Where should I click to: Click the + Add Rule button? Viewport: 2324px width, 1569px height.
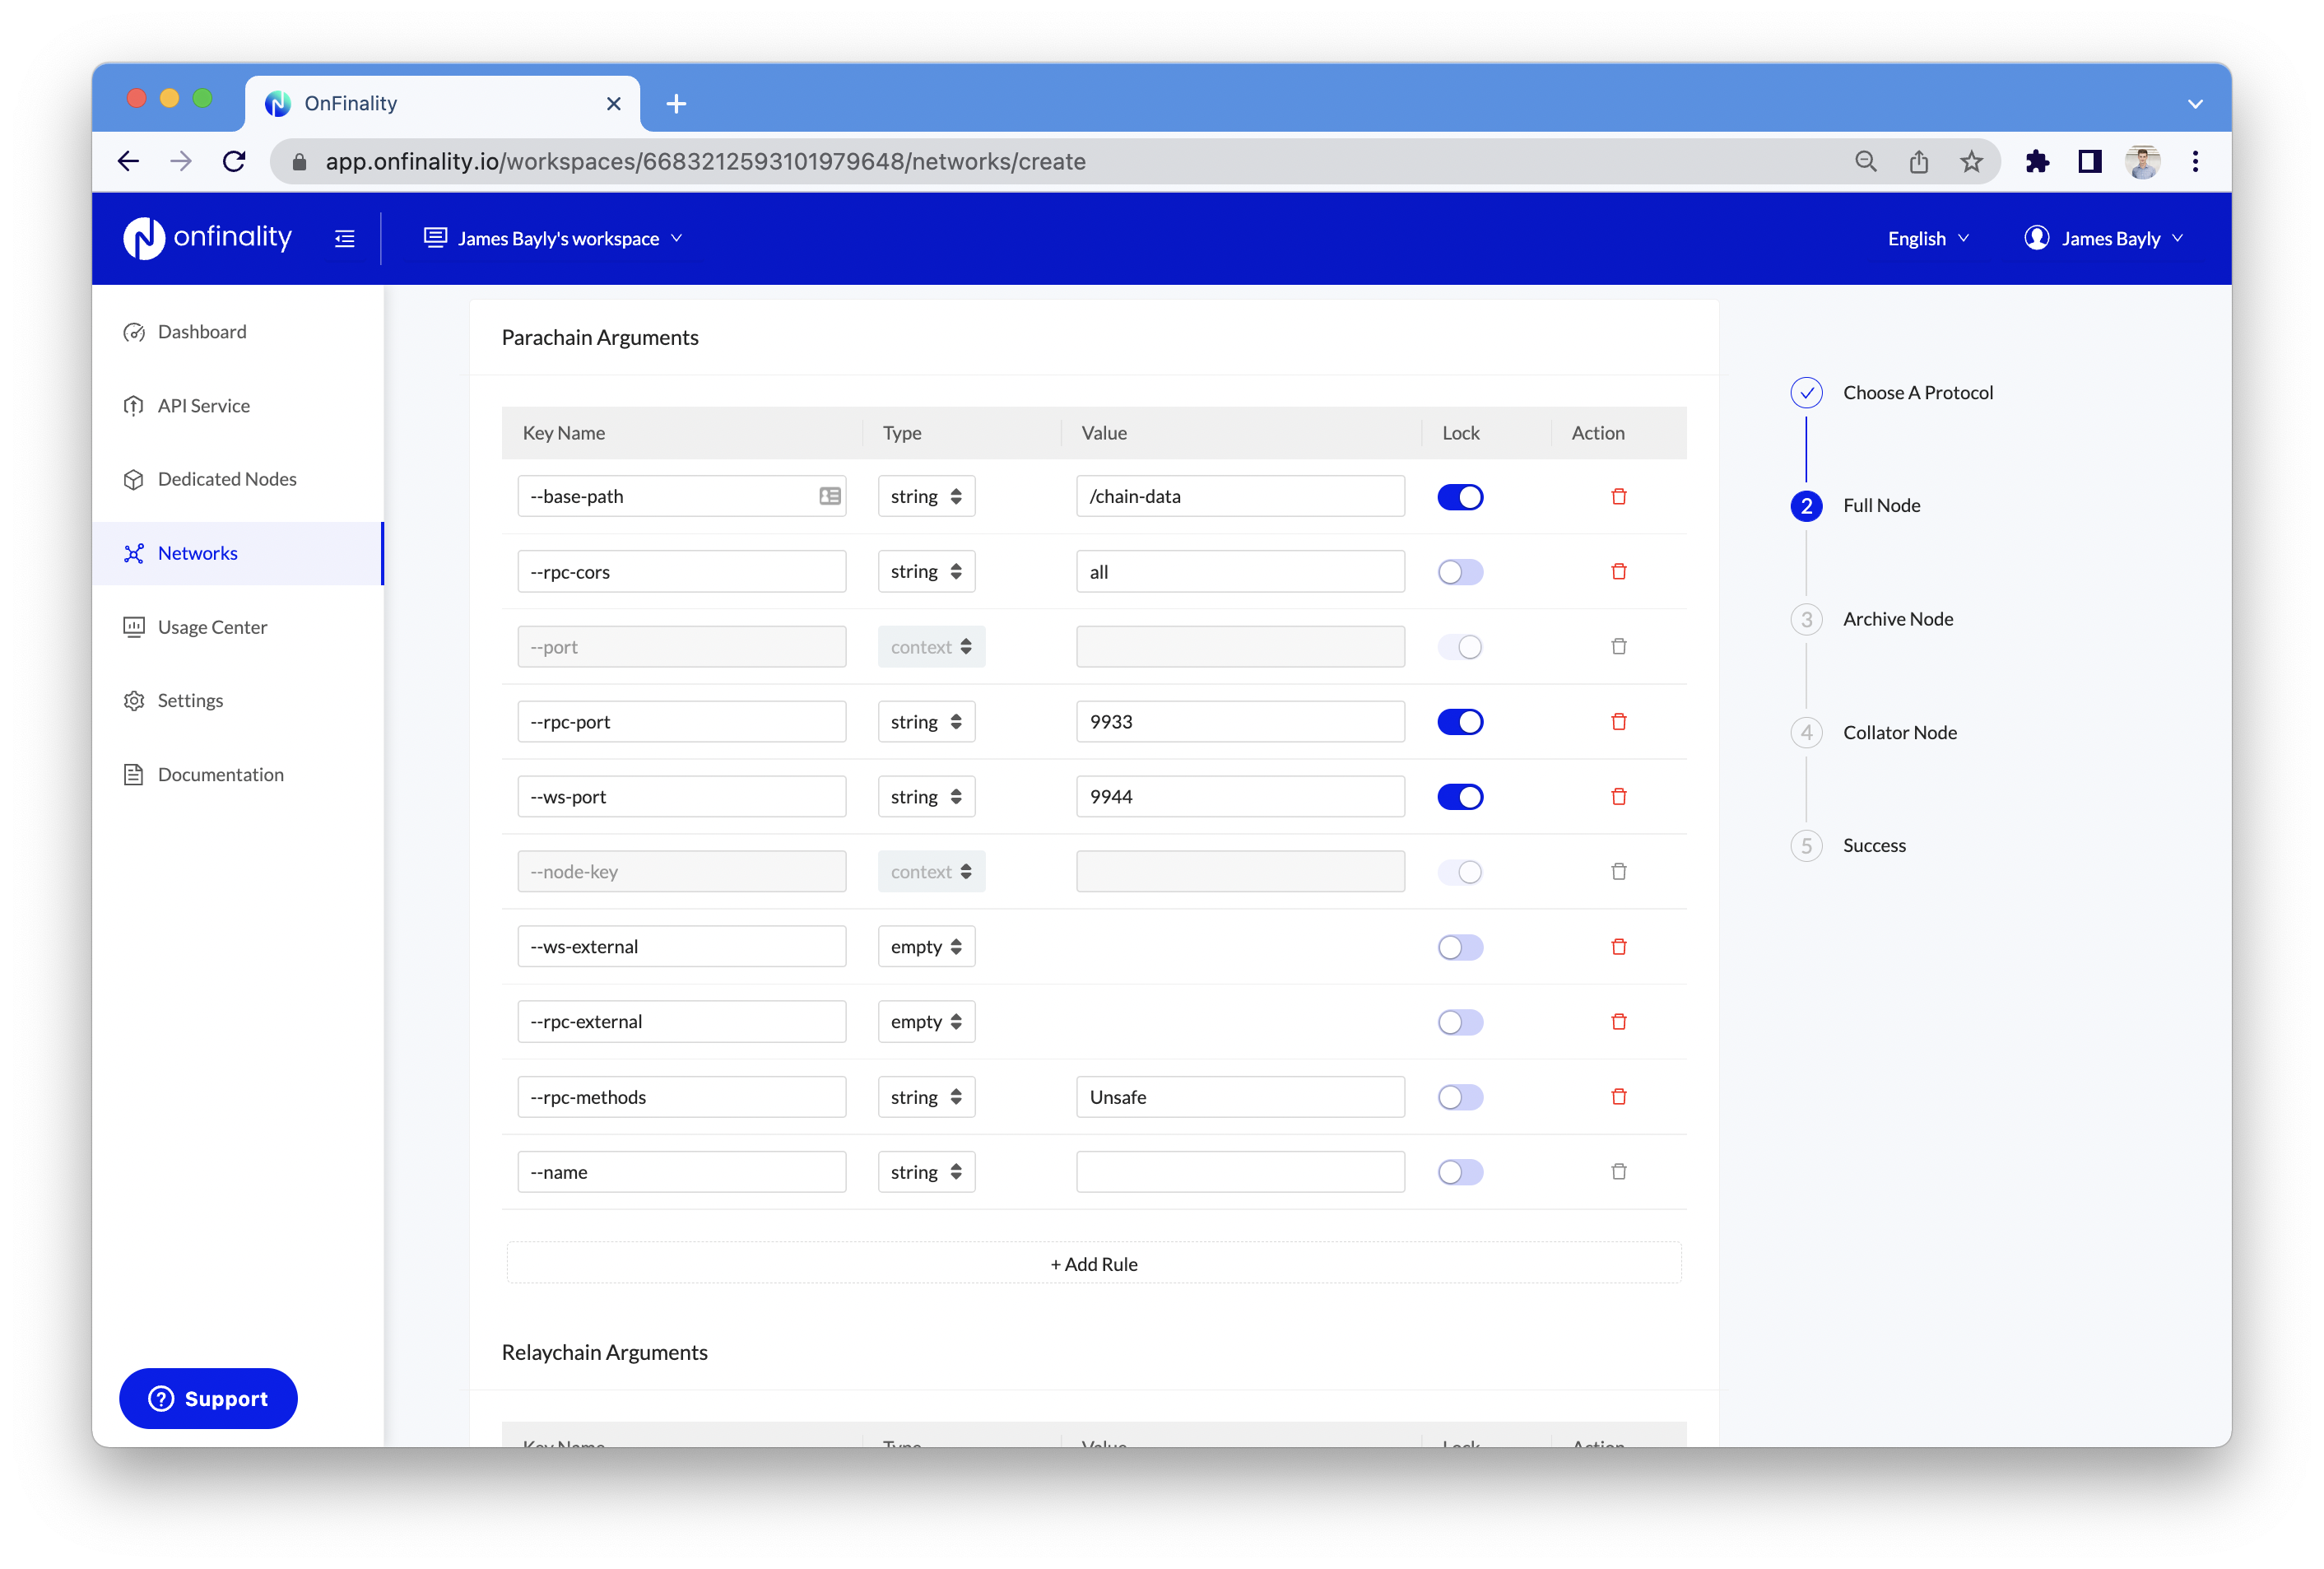1093,1263
